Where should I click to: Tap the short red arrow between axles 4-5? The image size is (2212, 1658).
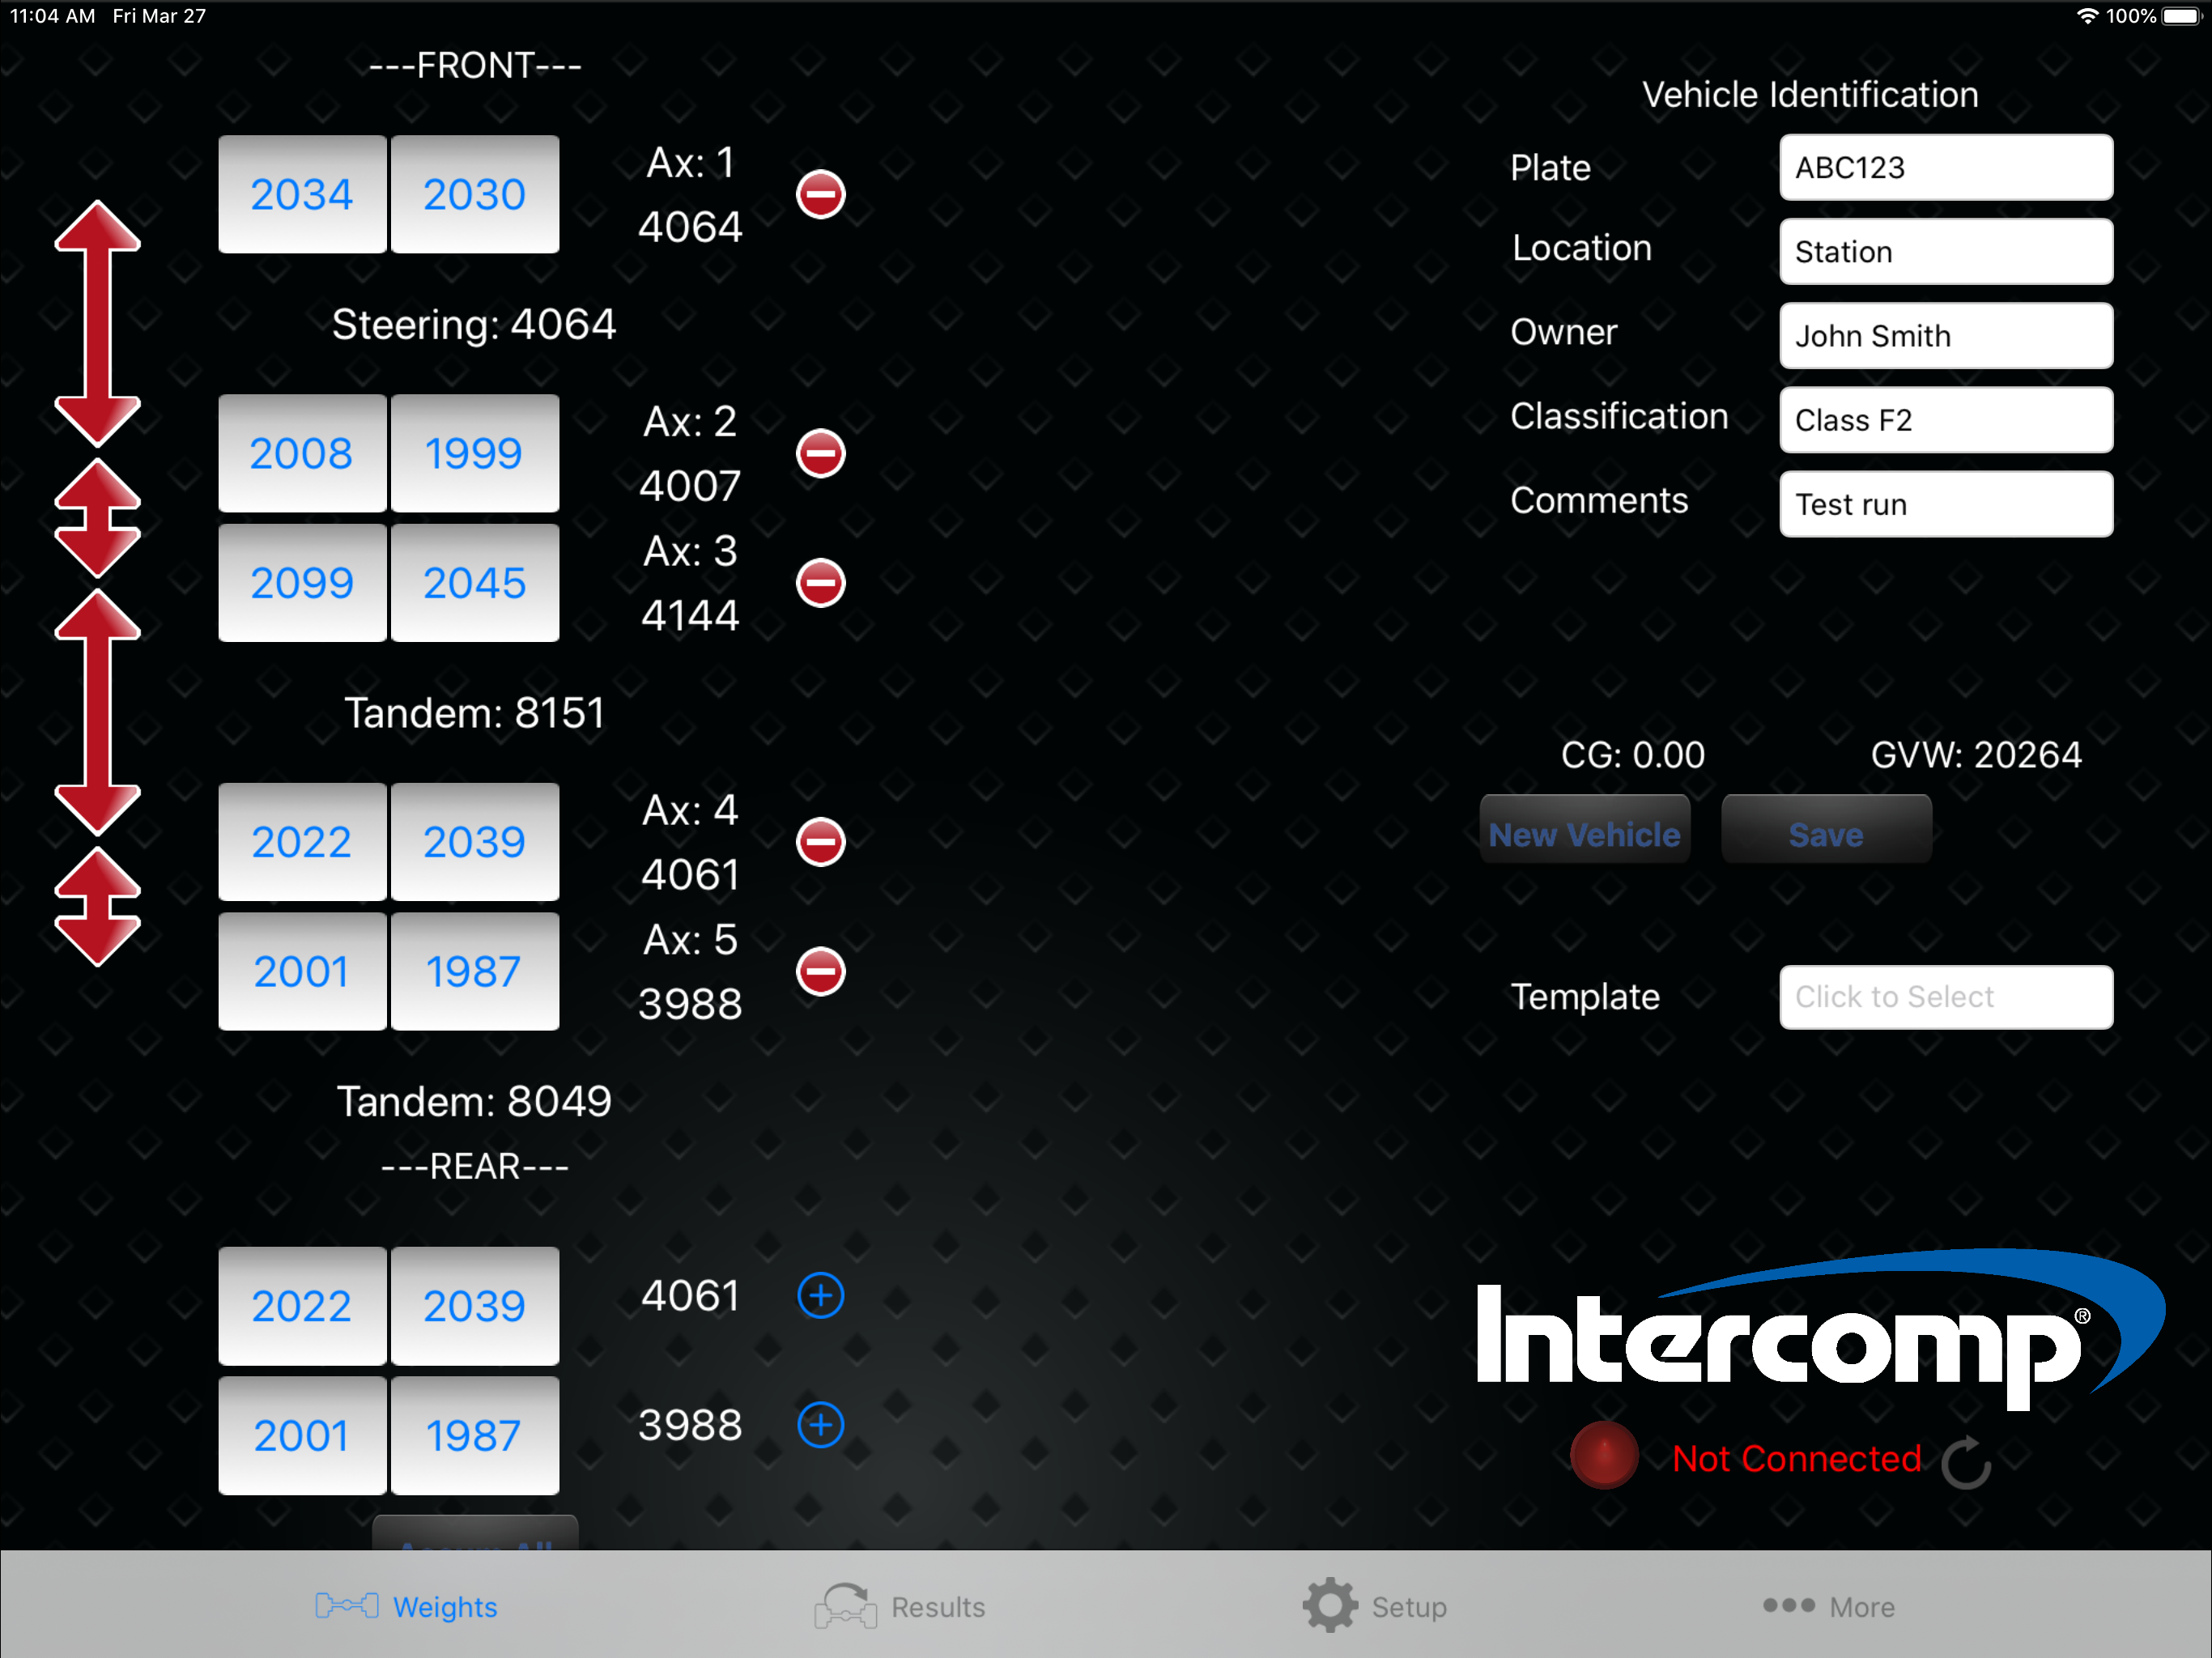point(97,907)
